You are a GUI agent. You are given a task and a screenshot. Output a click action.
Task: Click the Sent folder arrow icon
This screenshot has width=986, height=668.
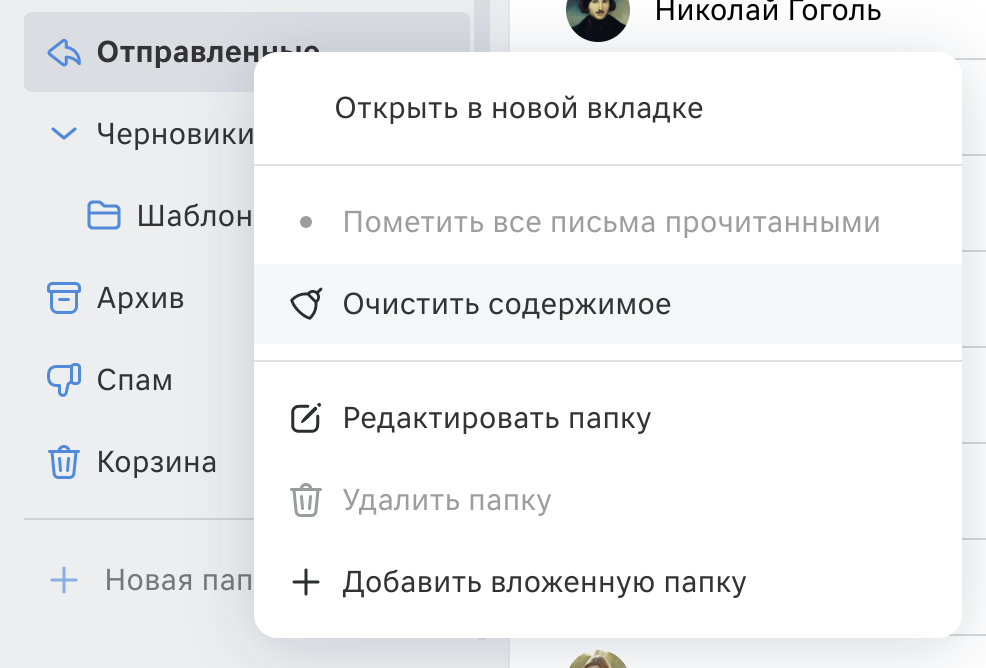(x=64, y=53)
